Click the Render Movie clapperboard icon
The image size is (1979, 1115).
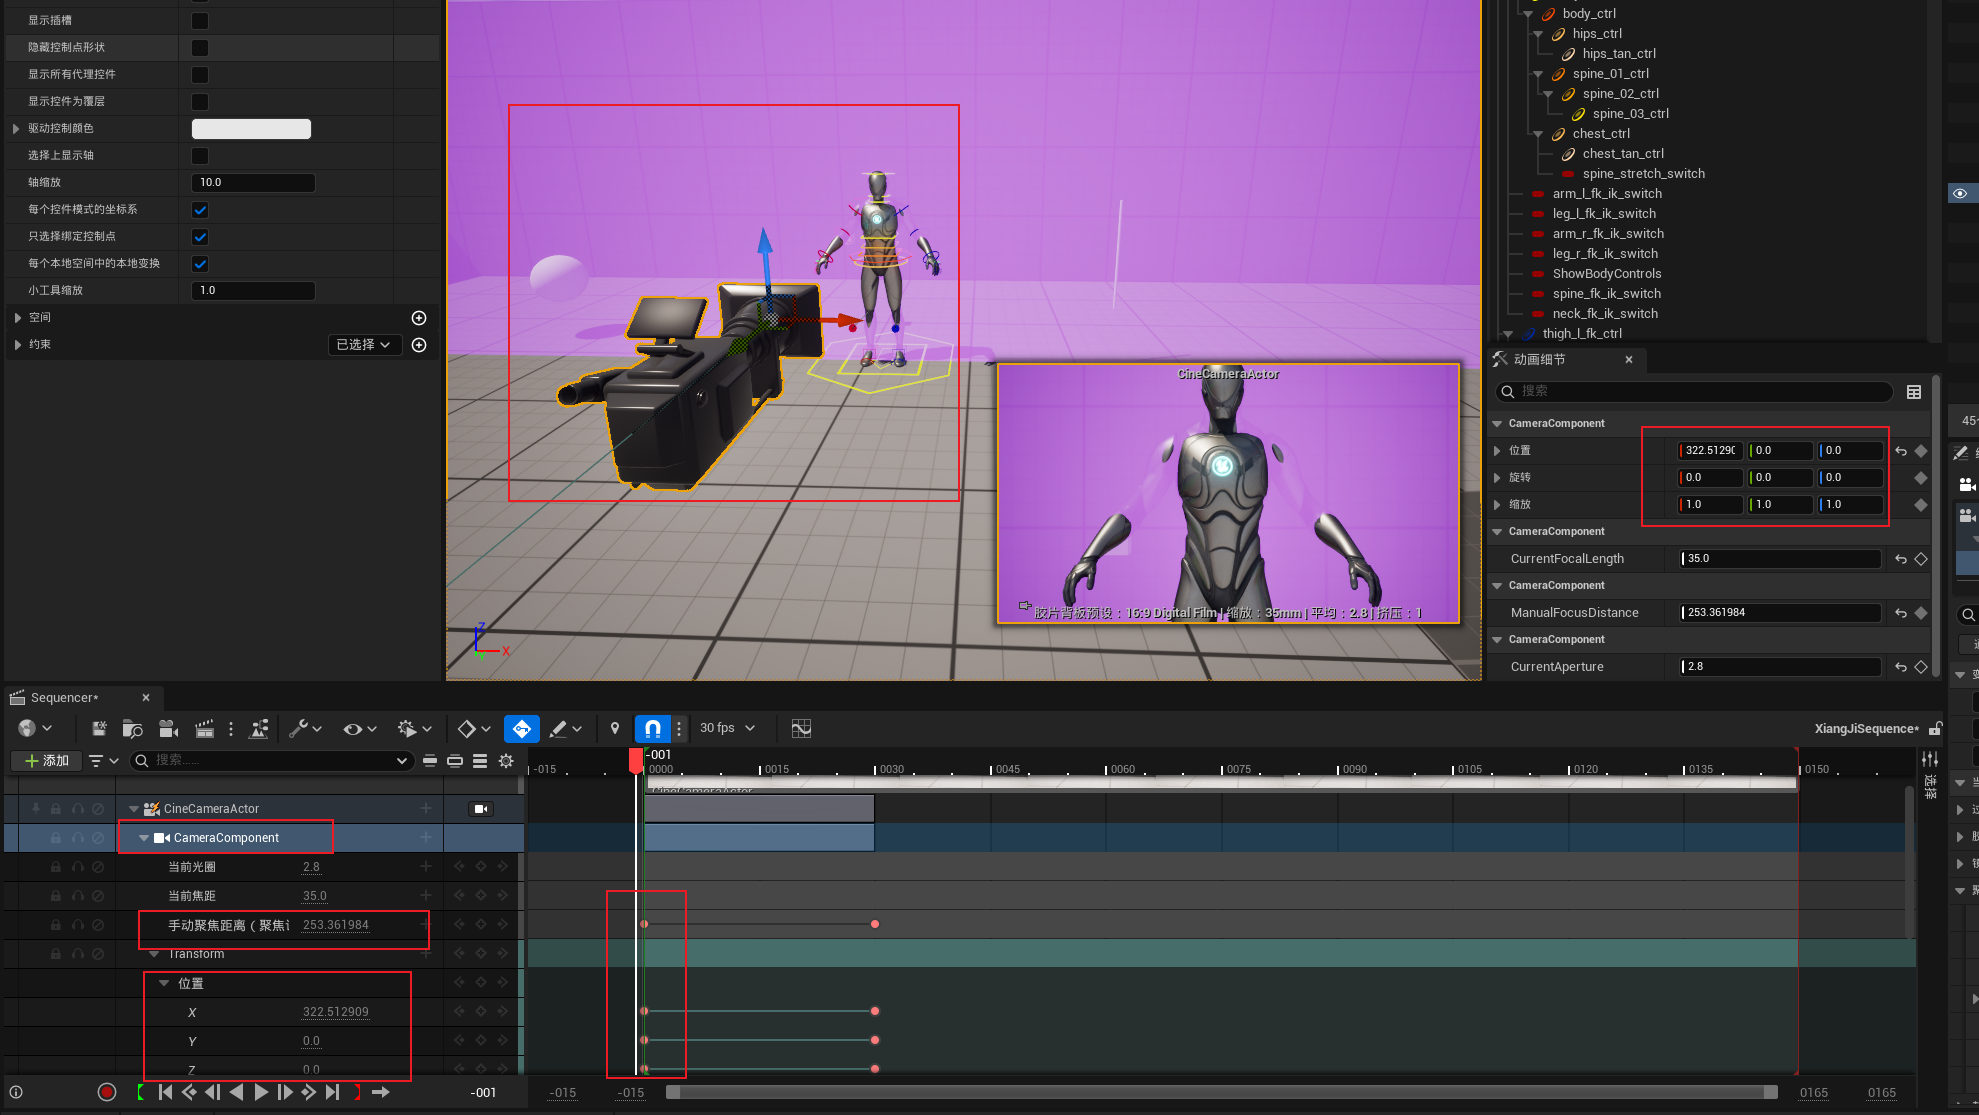pyautogui.click(x=204, y=729)
